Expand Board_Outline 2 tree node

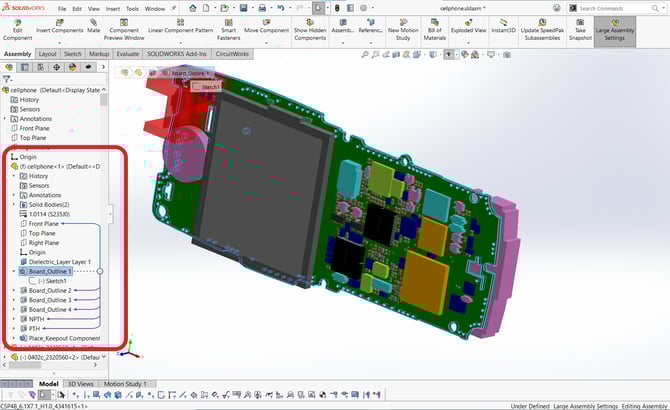[x=14, y=290]
